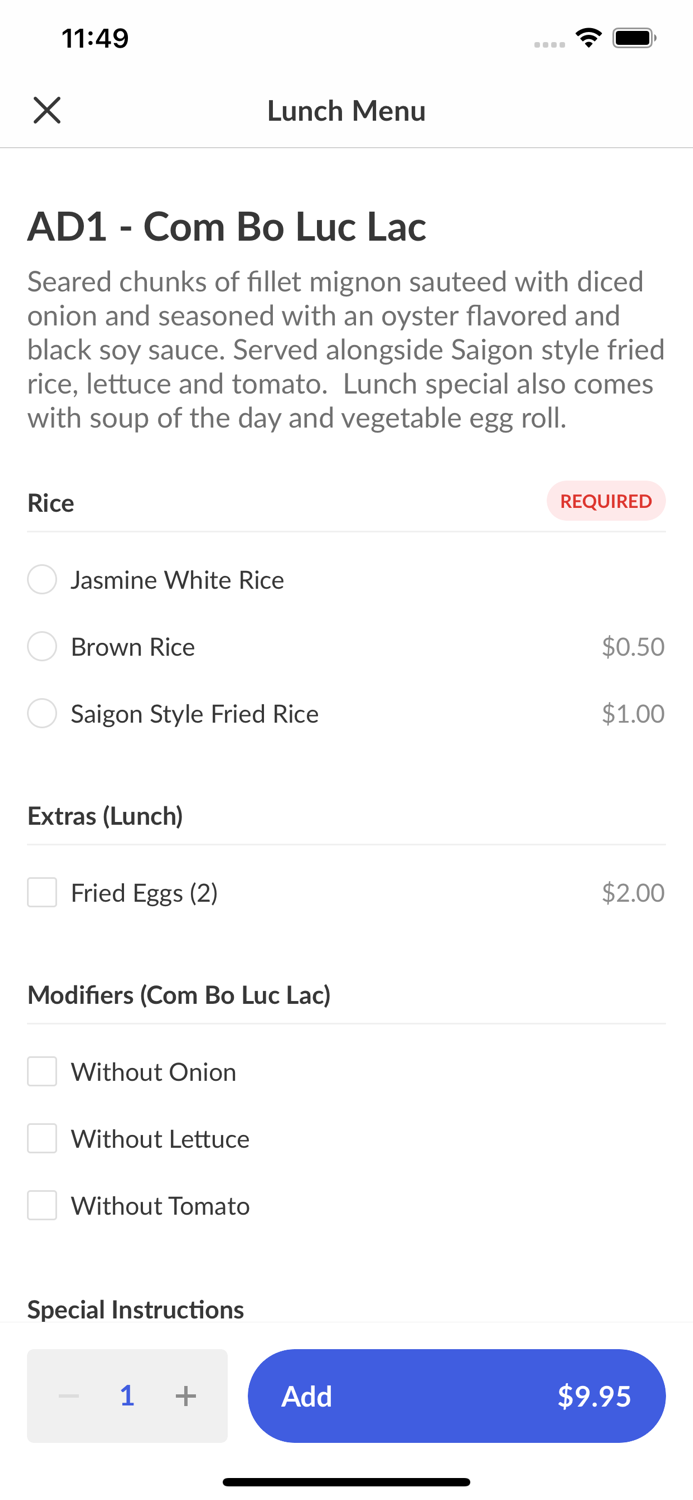The height and width of the screenshot is (1500, 693).
Task: Tap the Special Instructions section
Action: coord(135,1309)
